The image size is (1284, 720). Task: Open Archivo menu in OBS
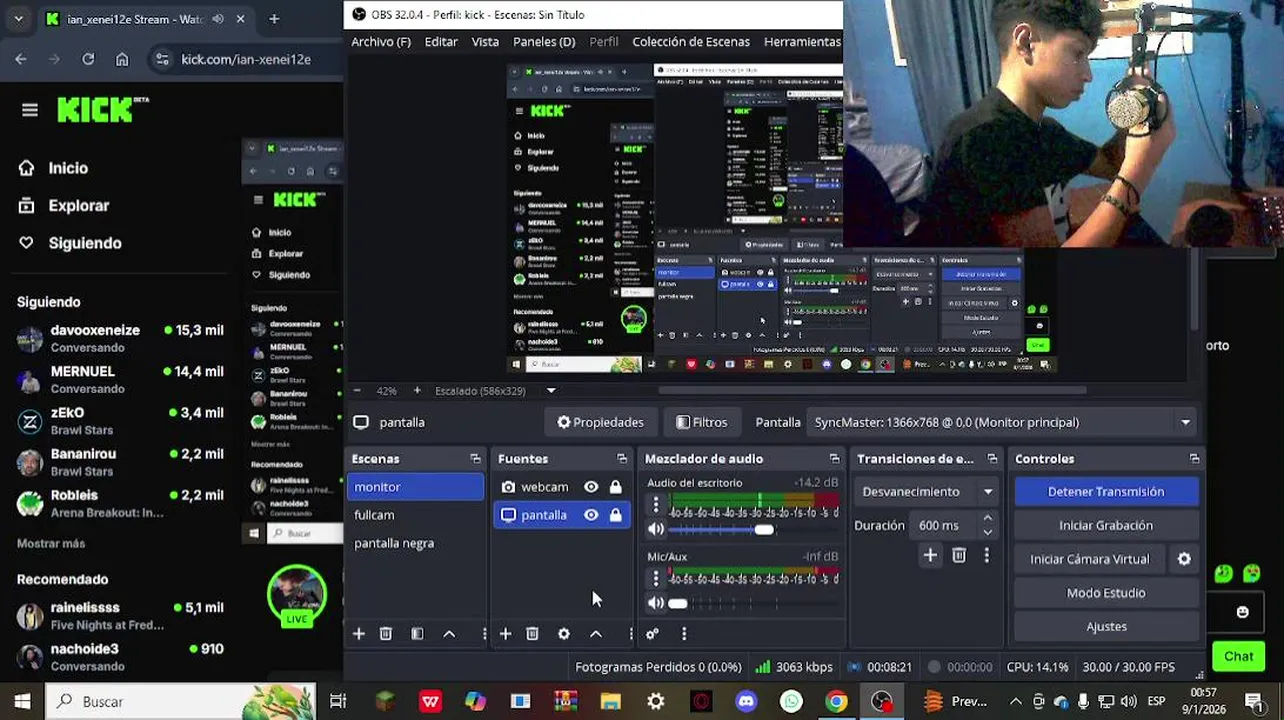(x=381, y=42)
